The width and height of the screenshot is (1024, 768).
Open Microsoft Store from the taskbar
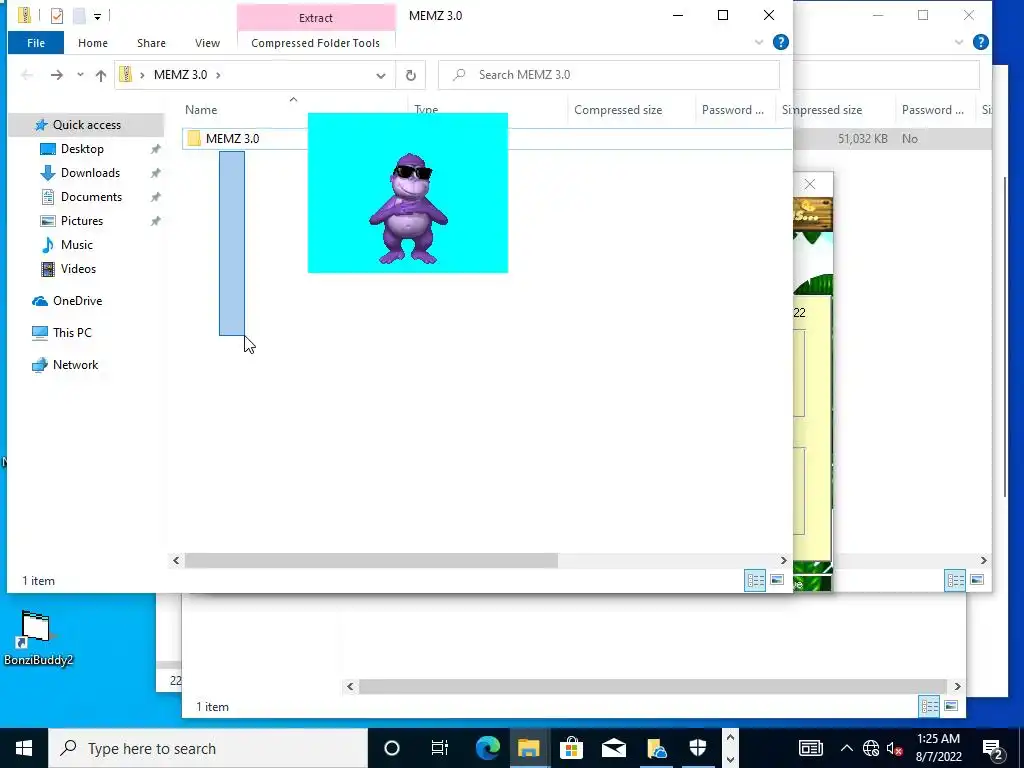click(x=571, y=748)
